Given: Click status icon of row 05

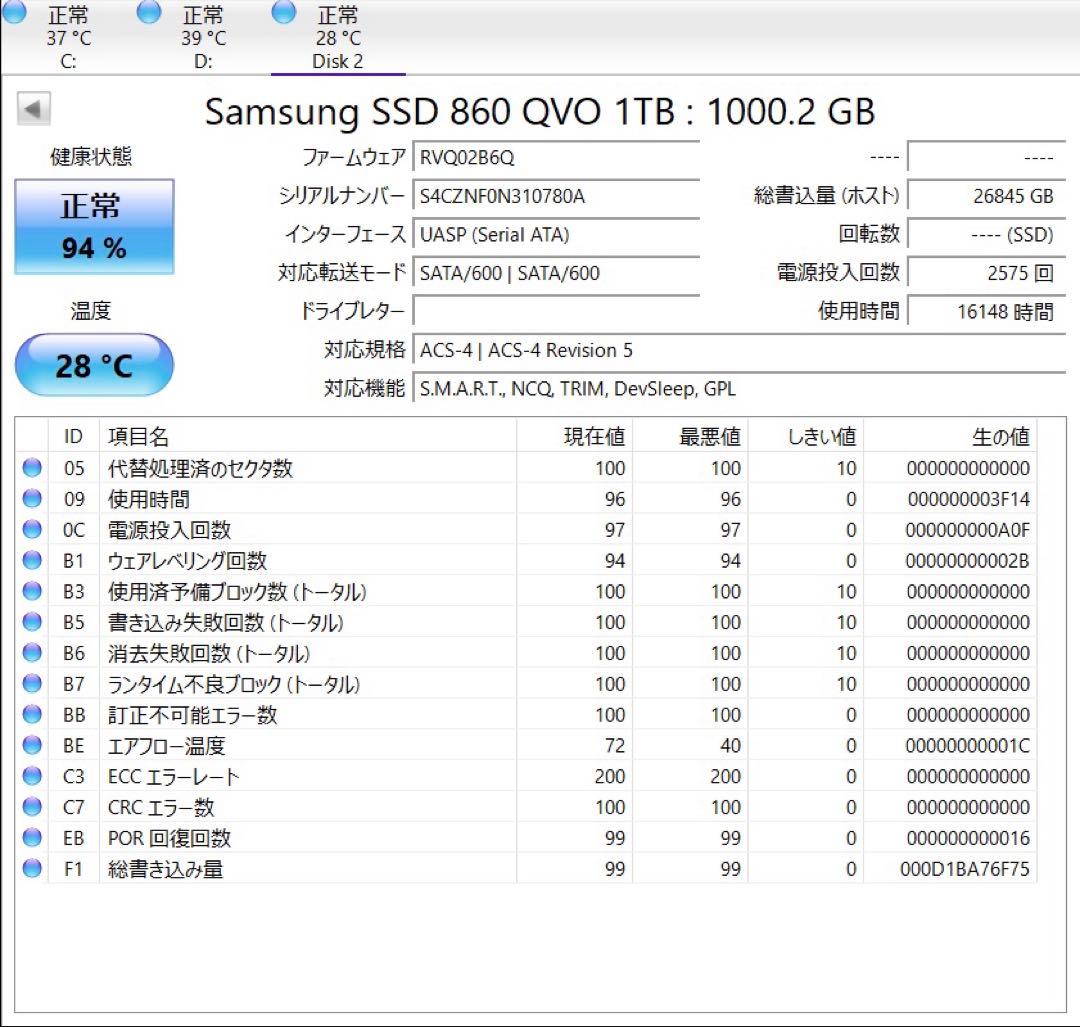Looking at the screenshot, I should pos(32,468).
